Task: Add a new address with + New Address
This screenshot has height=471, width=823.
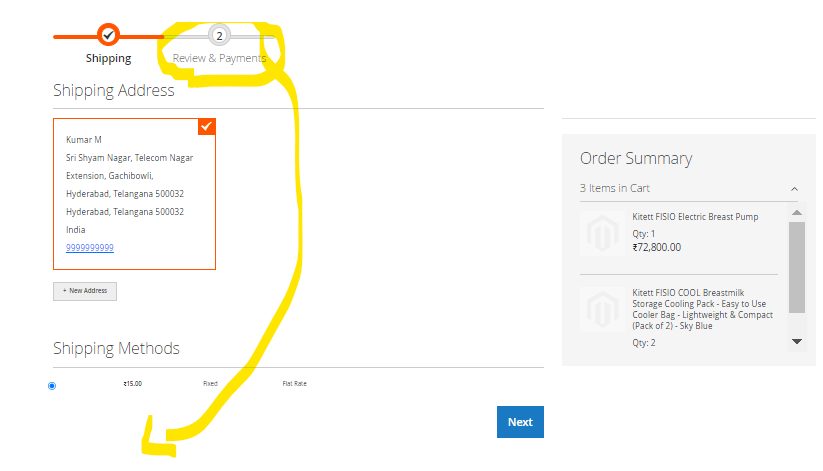Action: pos(85,291)
